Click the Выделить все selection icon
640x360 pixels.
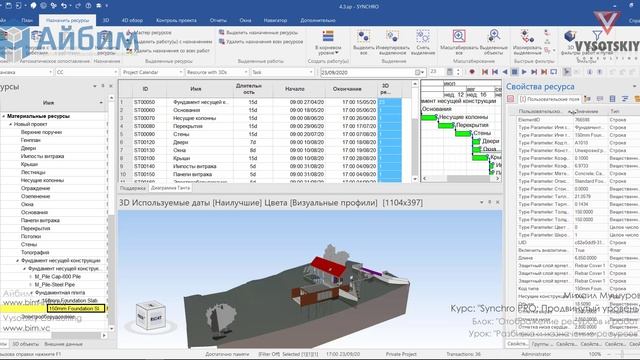click(363, 37)
